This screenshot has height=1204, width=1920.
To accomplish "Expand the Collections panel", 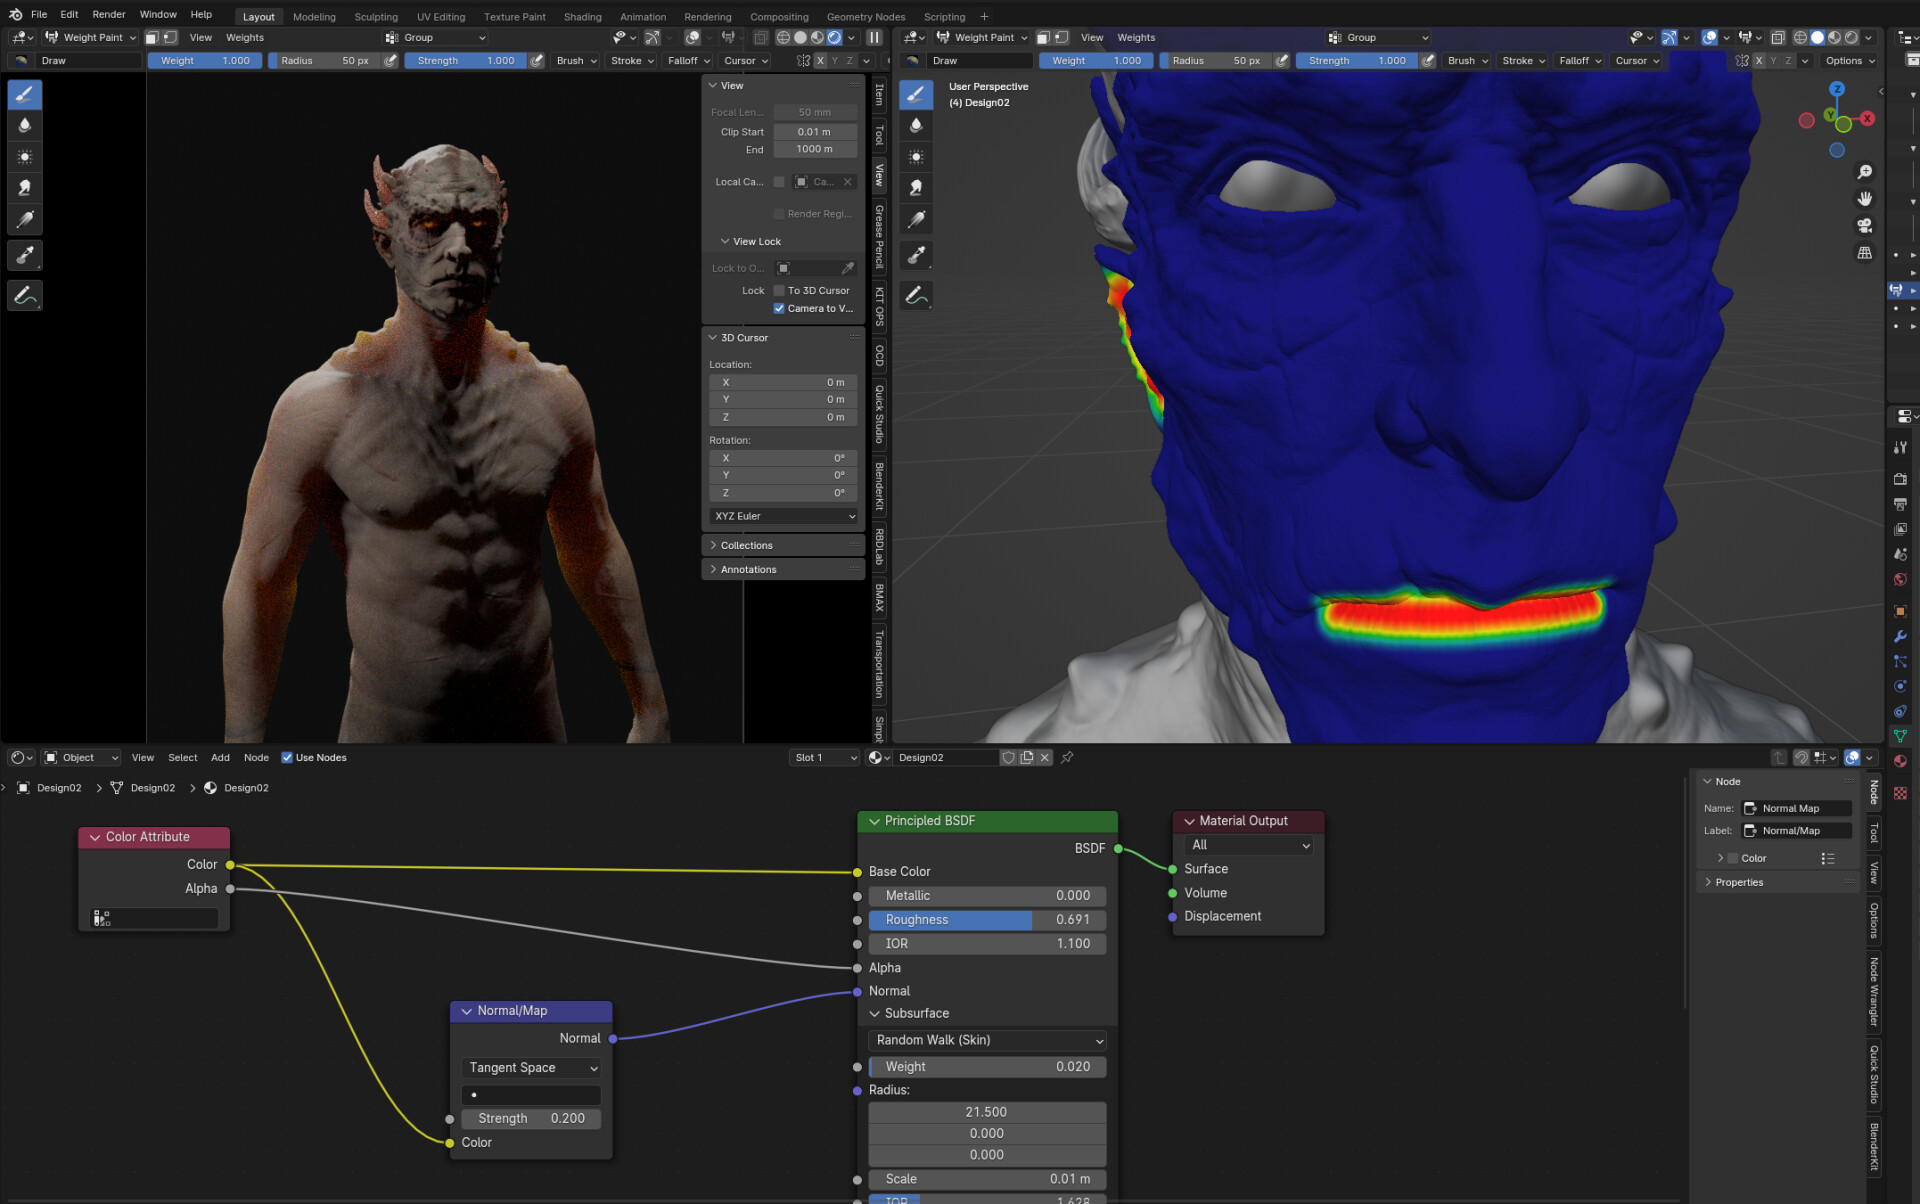I will (746, 545).
